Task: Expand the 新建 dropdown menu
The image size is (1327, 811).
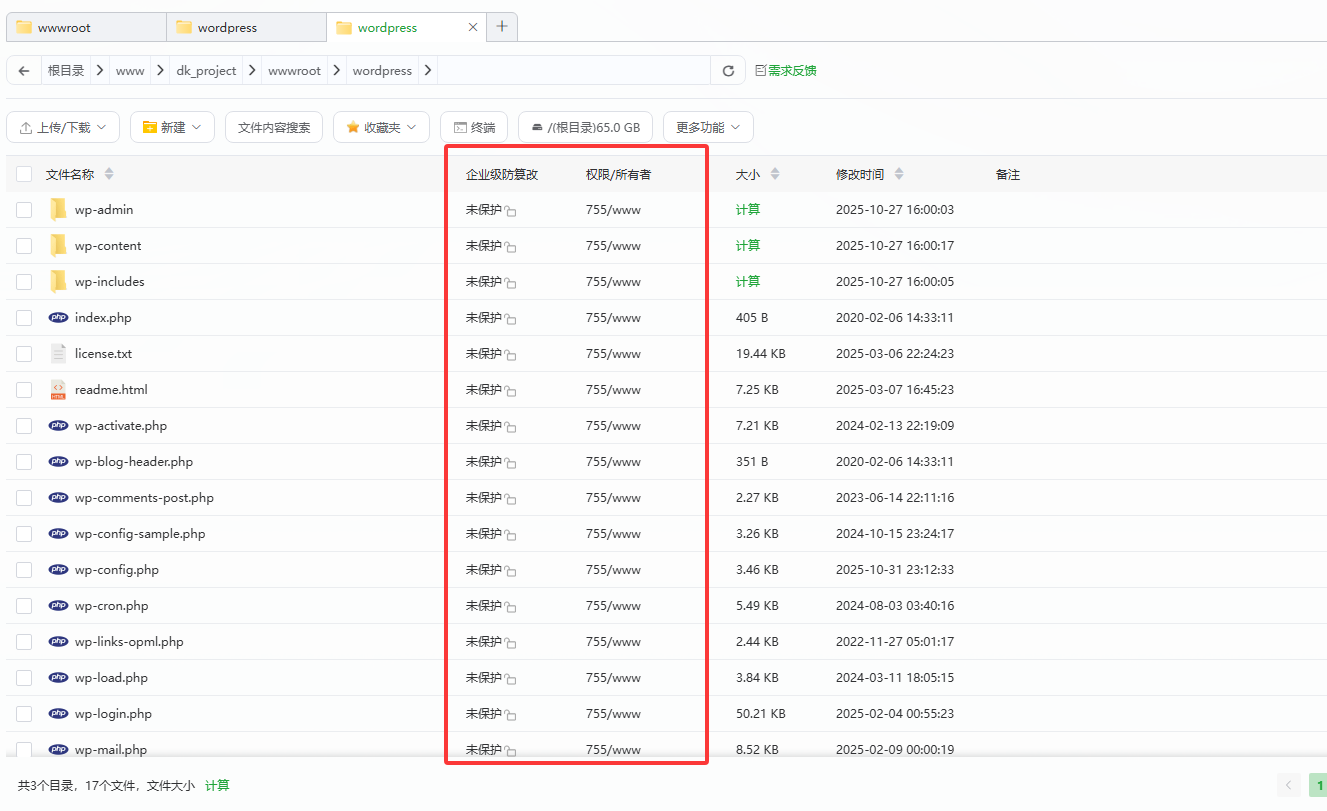Action: pos(172,127)
